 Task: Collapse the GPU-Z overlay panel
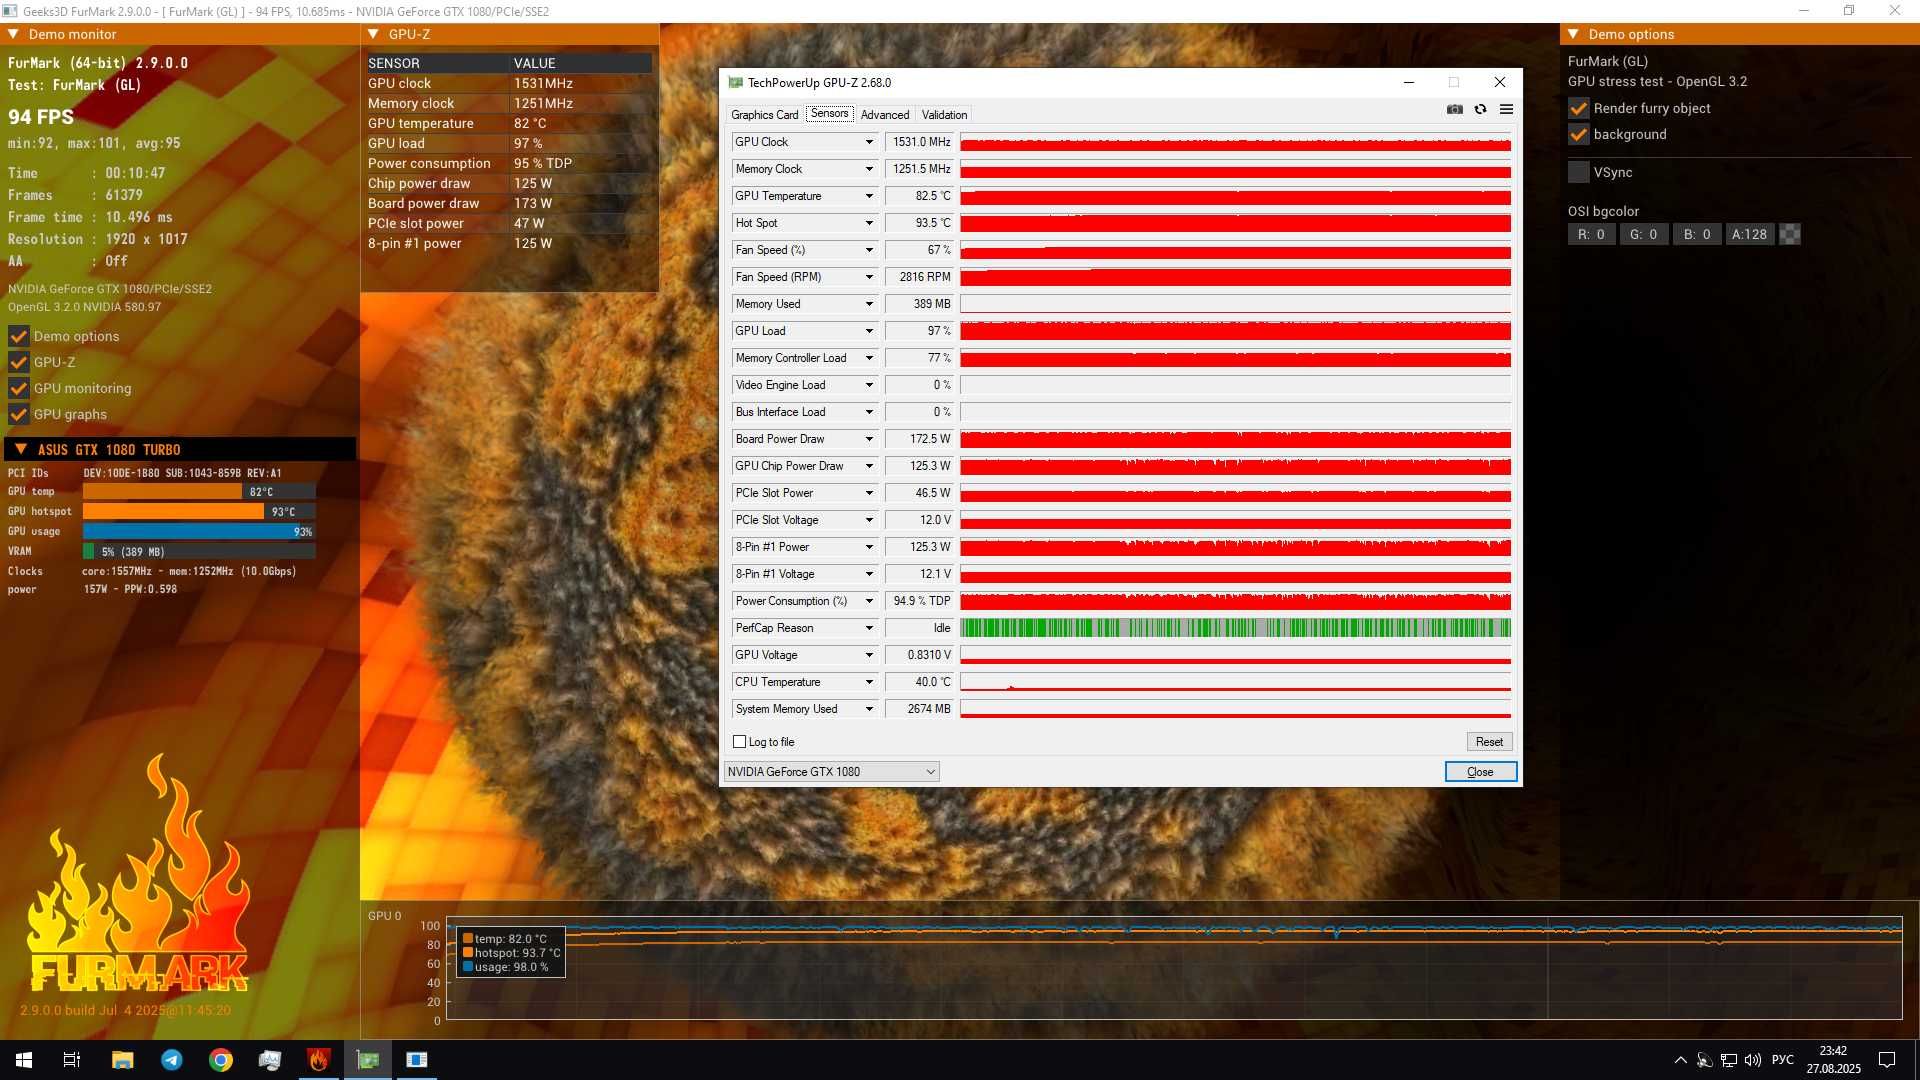pos(374,34)
